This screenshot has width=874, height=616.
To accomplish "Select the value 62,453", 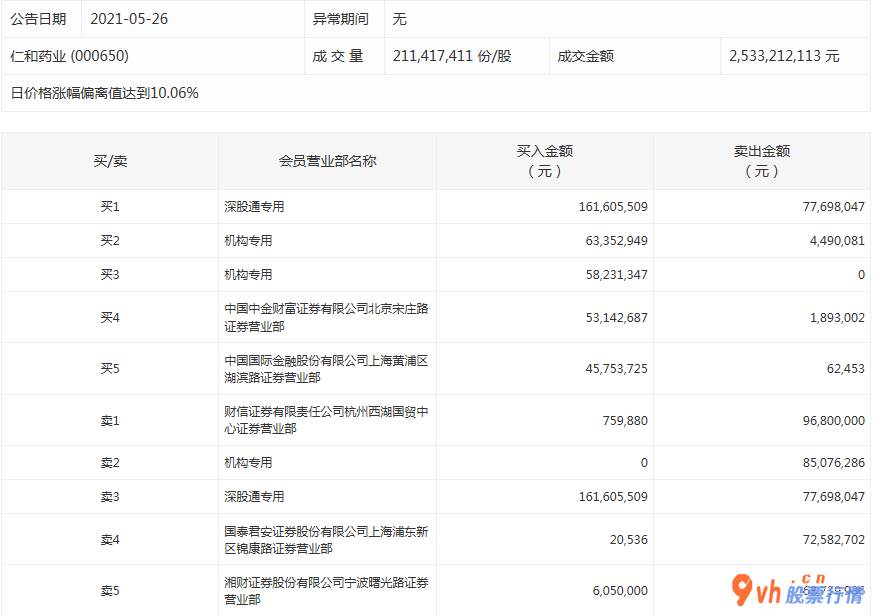I will [846, 368].
